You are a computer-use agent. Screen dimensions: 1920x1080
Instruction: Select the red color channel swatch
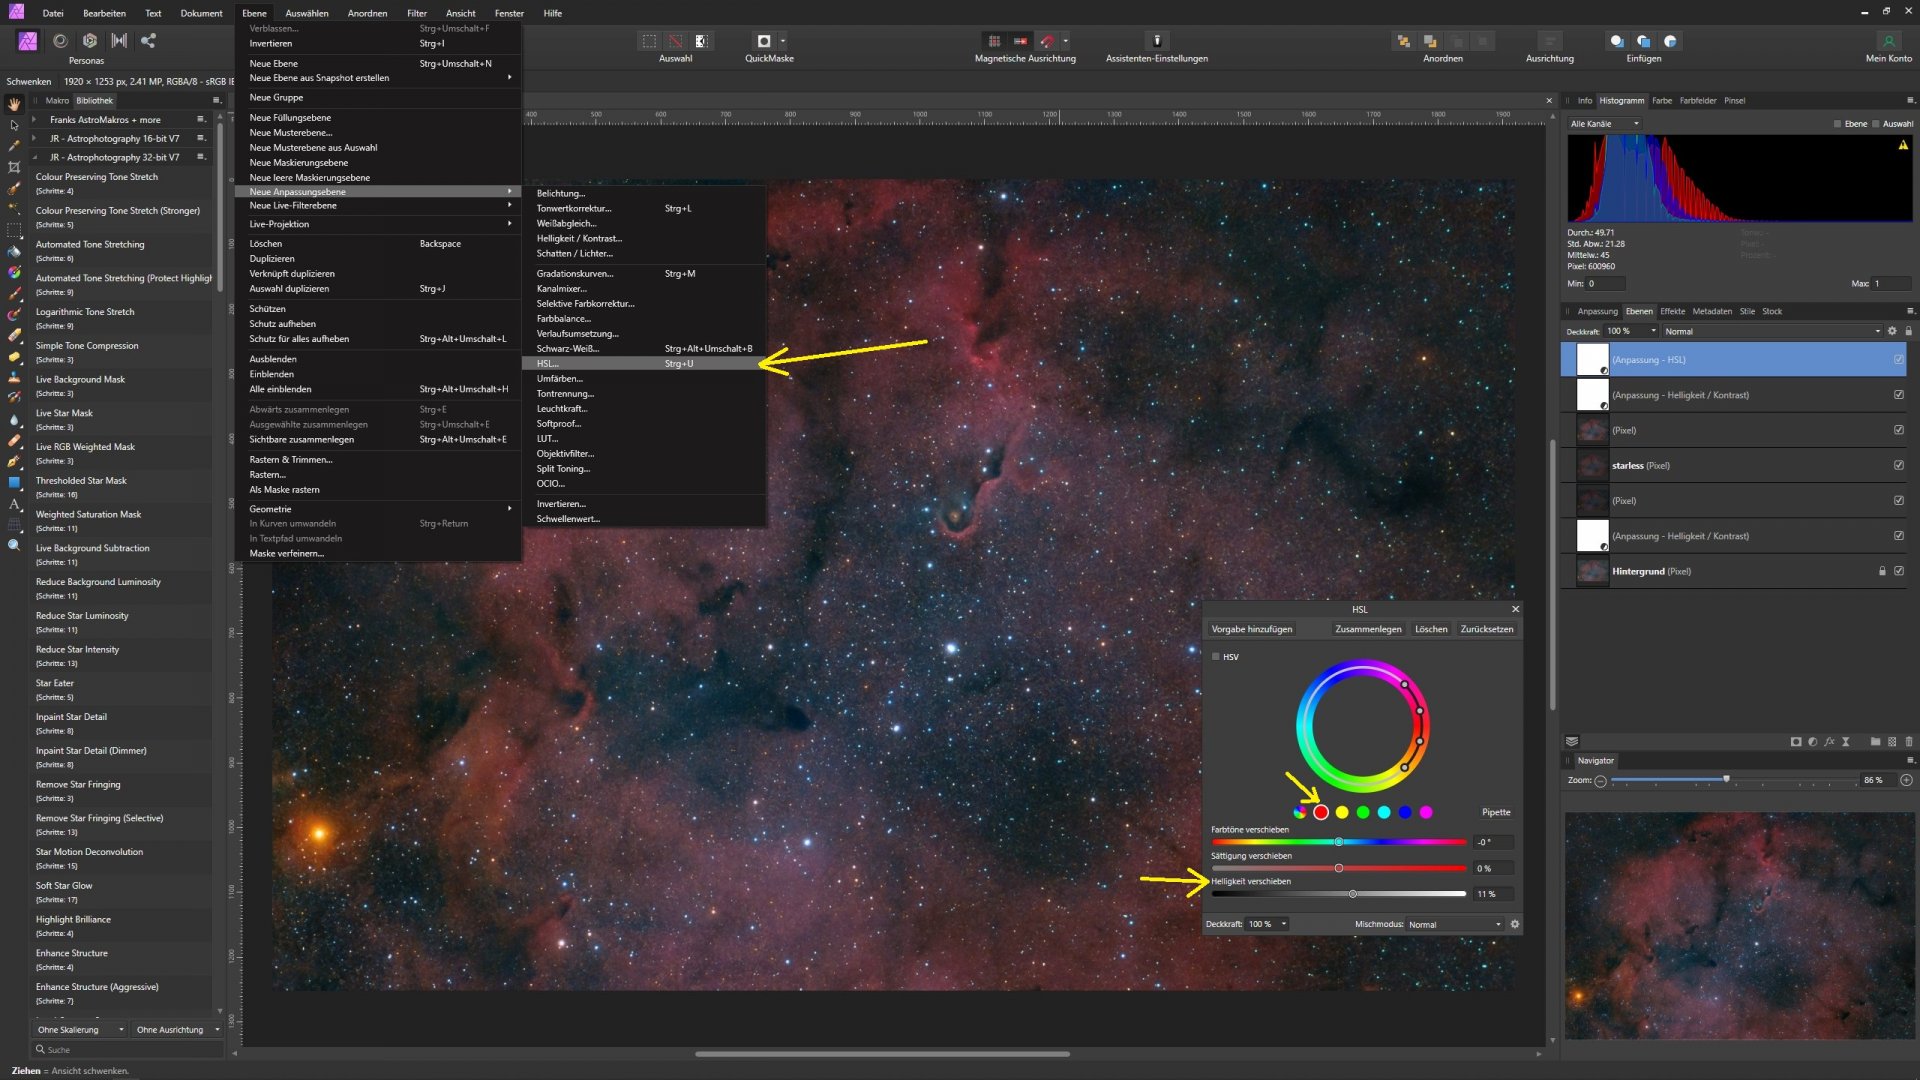pyautogui.click(x=1321, y=812)
